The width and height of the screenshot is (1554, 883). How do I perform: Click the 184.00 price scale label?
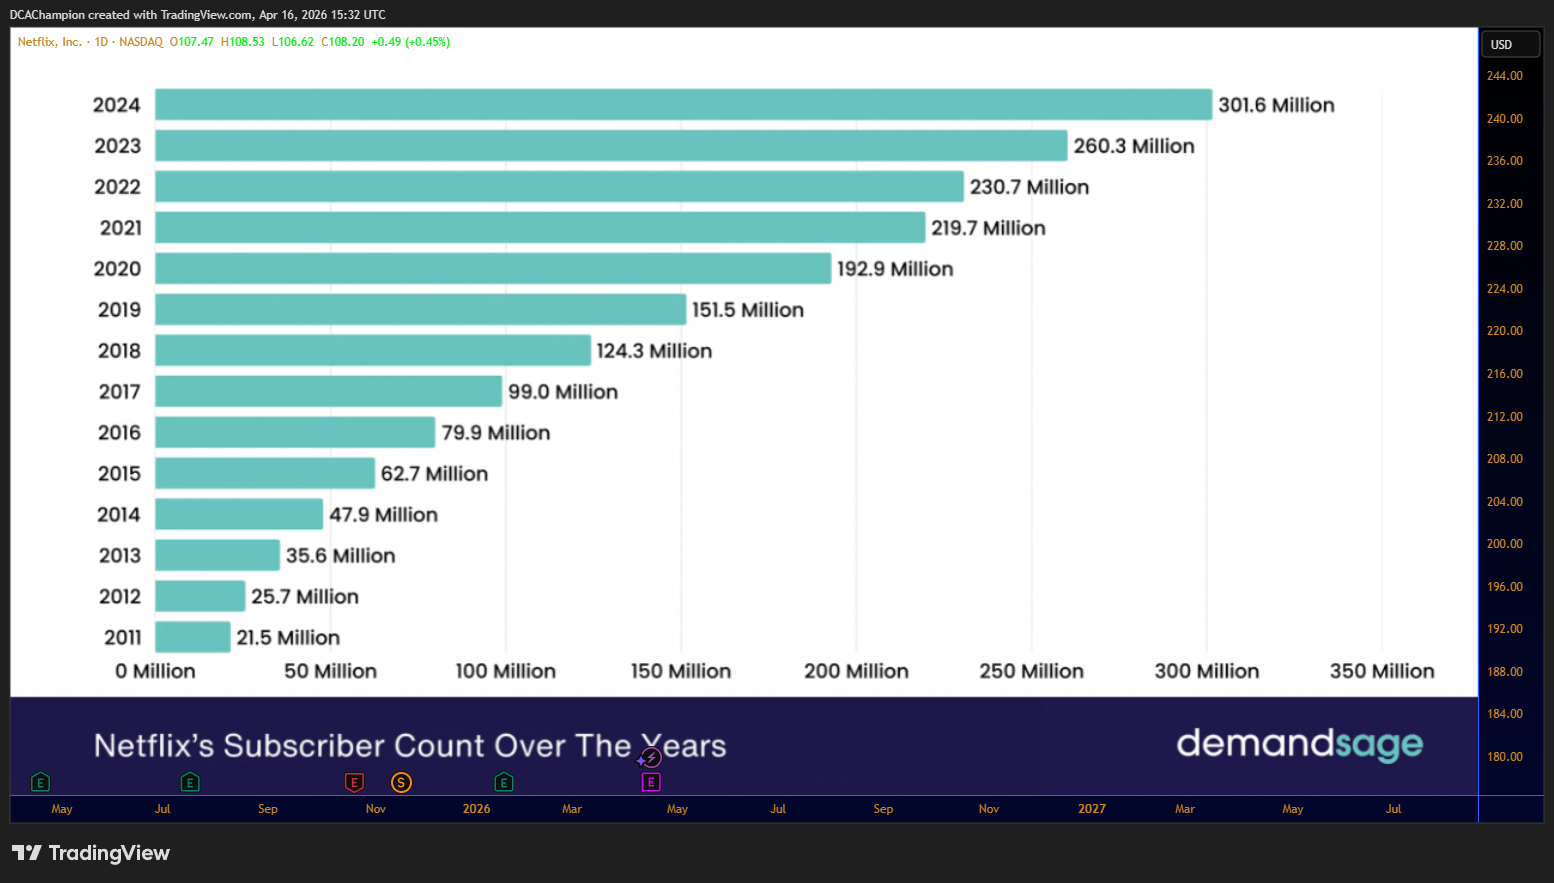click(x=1505, y=714)
